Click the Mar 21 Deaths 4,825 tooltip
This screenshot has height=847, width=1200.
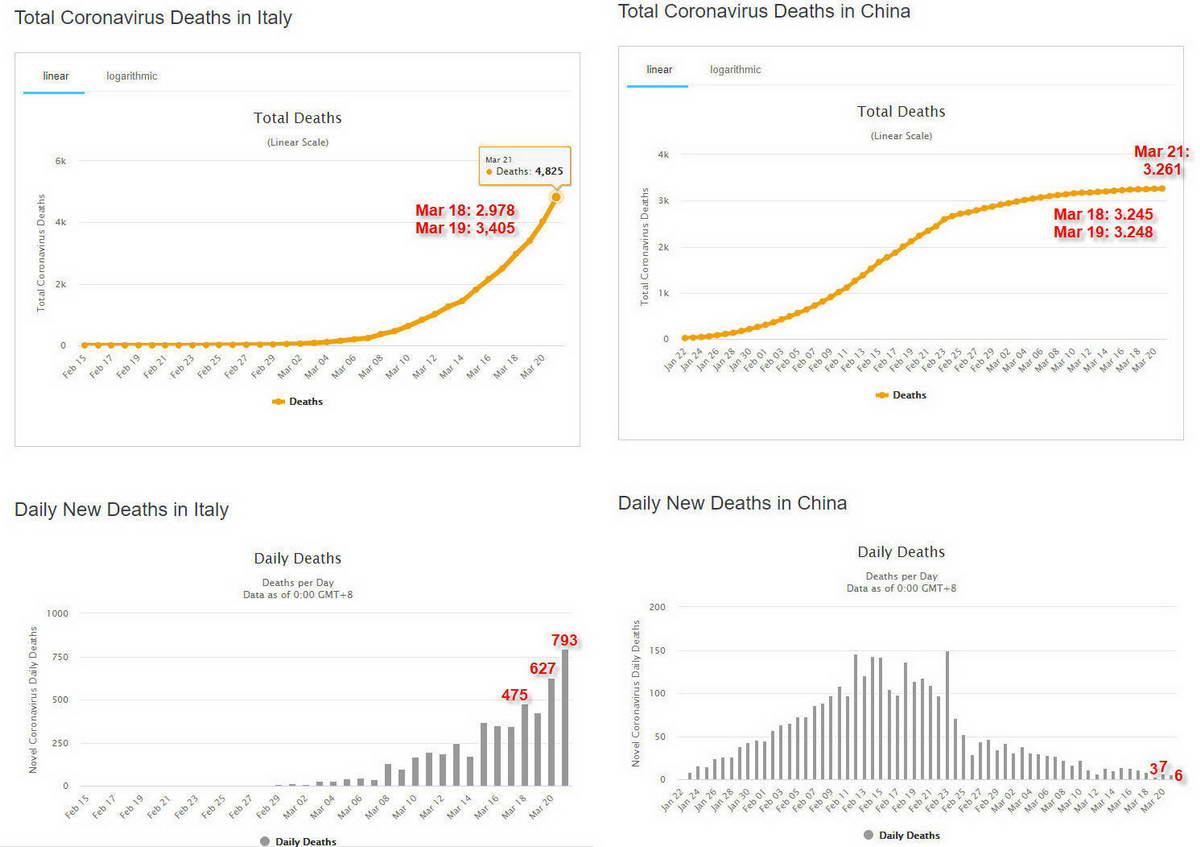[x=524, y=166]
